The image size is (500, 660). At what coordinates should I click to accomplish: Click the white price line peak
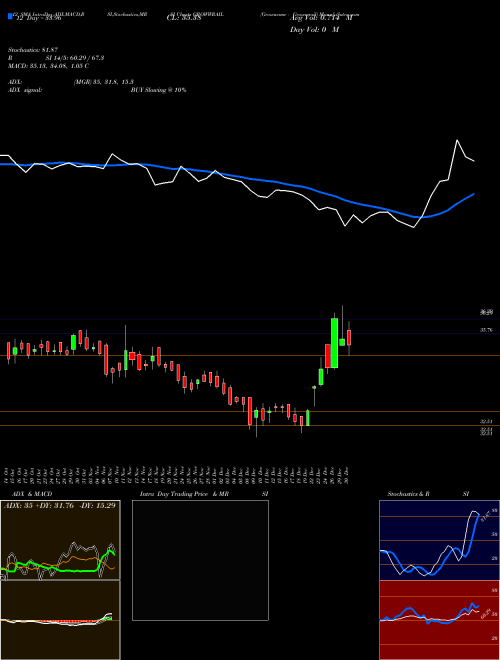point(457,140)
